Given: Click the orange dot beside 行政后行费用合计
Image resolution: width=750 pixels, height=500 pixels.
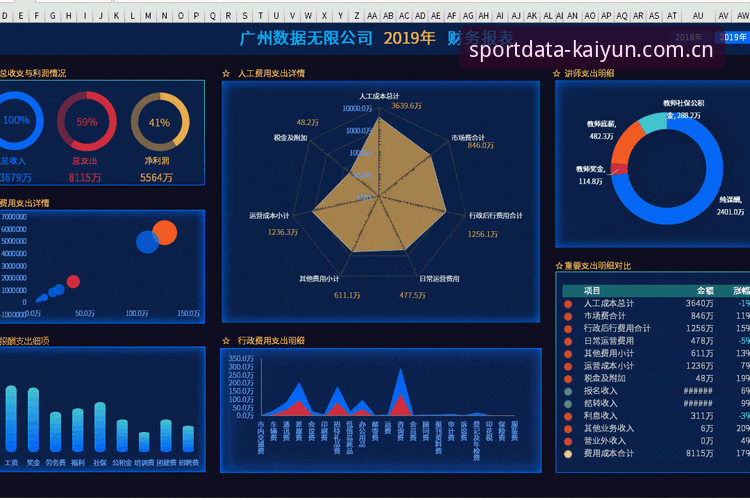Looking at the screenshot, I should (568, 329).
